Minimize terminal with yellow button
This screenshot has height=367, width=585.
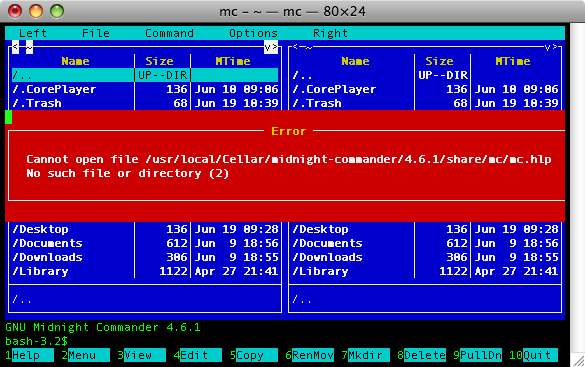[36, 11]
